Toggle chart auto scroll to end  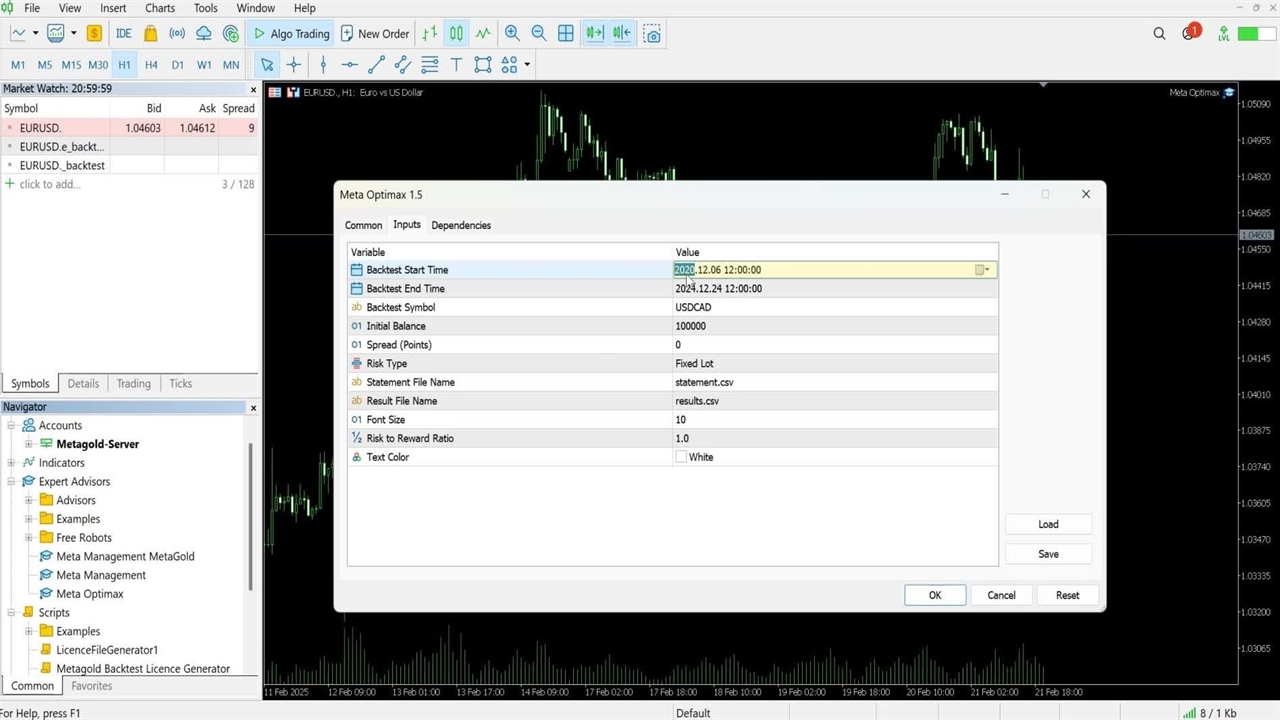595,33
